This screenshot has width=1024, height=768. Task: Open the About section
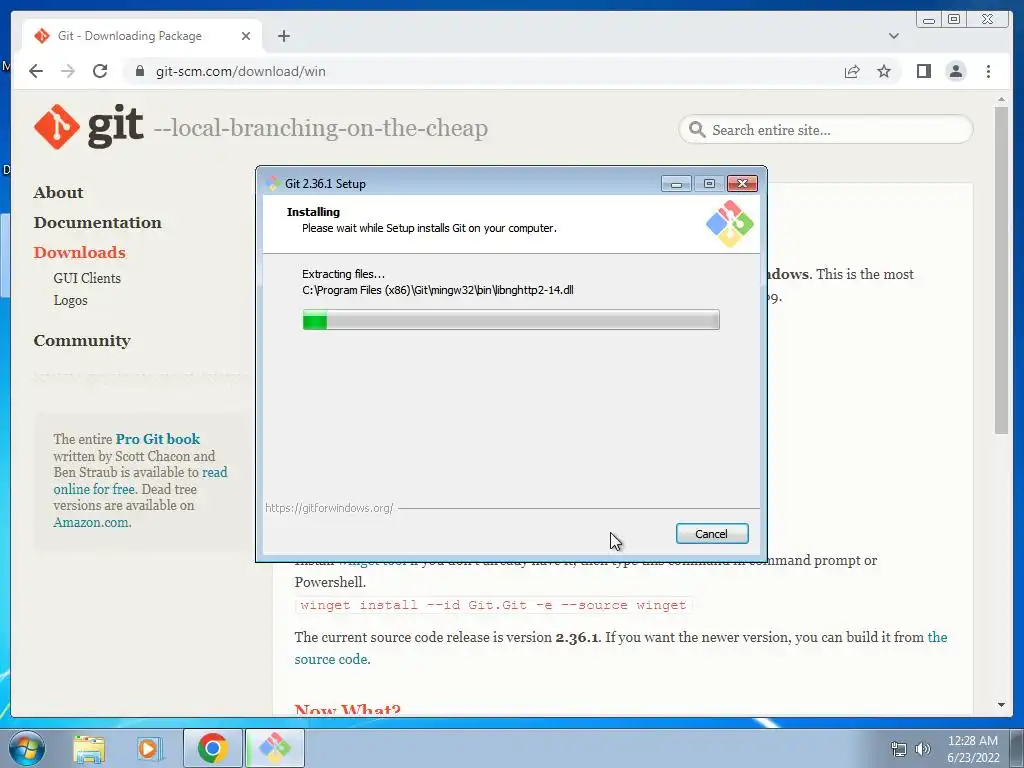point(58,193)
